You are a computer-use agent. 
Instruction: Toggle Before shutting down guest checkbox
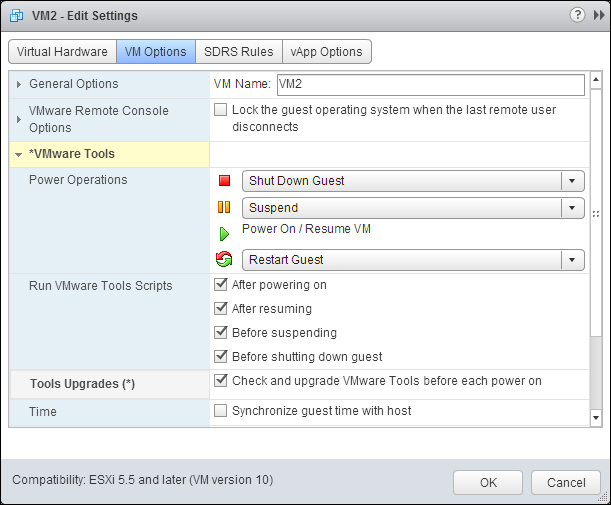tap(221, 357)
